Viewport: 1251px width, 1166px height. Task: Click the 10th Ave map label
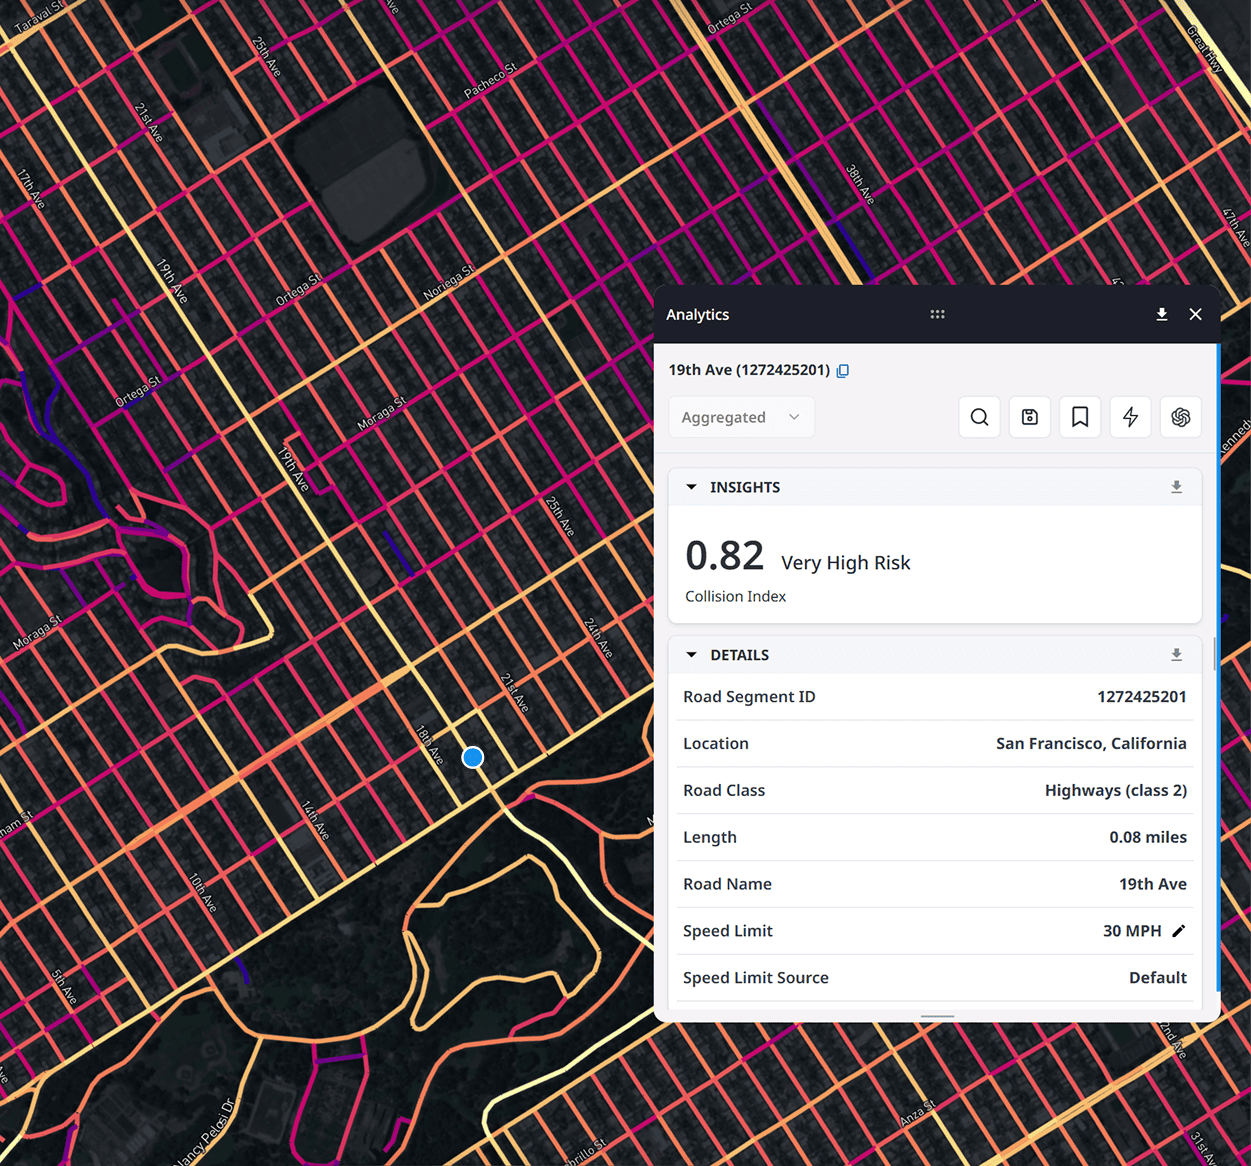tap(203, 892)
